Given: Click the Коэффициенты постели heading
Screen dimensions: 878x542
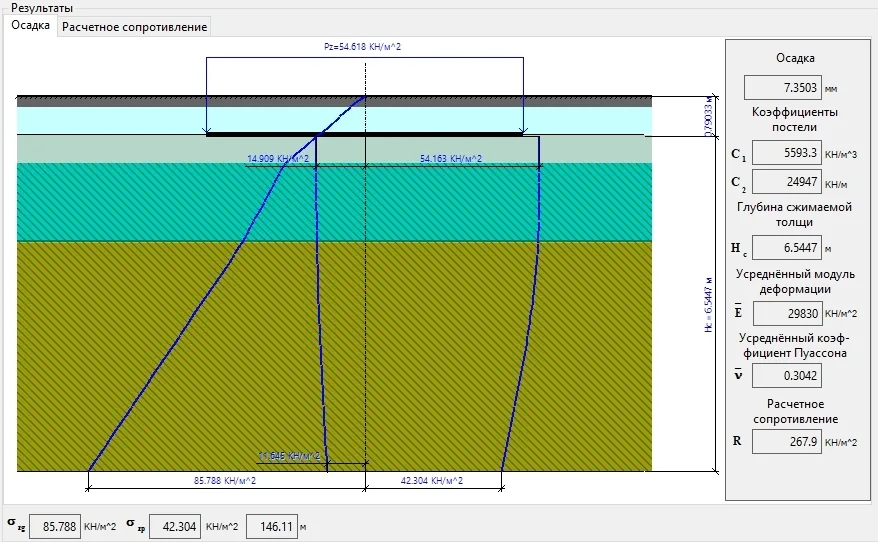Looking at the screenshot, I should 795,119.
